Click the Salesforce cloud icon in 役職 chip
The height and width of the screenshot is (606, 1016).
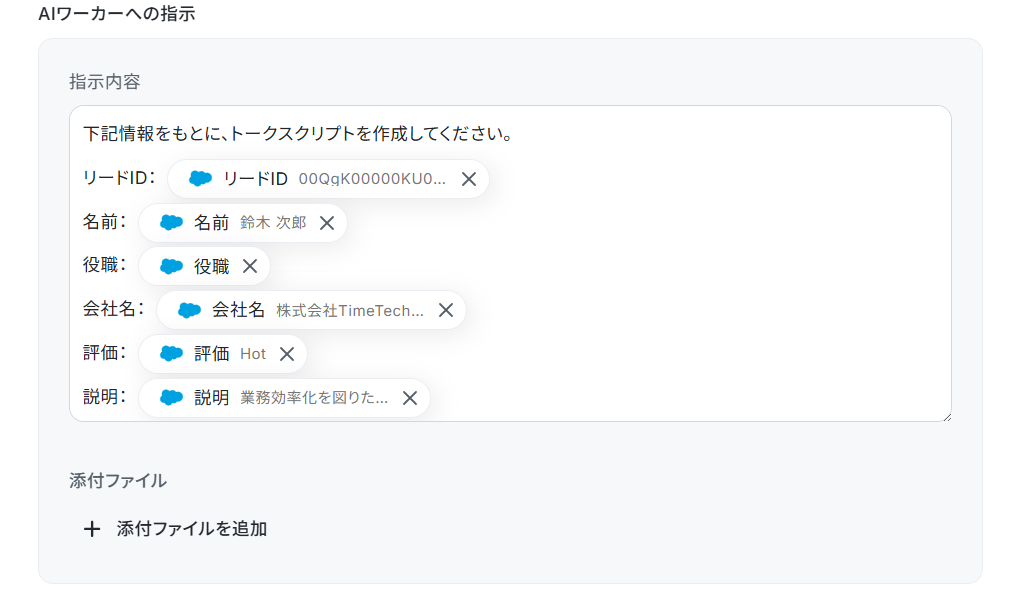(x=171, y=266)
